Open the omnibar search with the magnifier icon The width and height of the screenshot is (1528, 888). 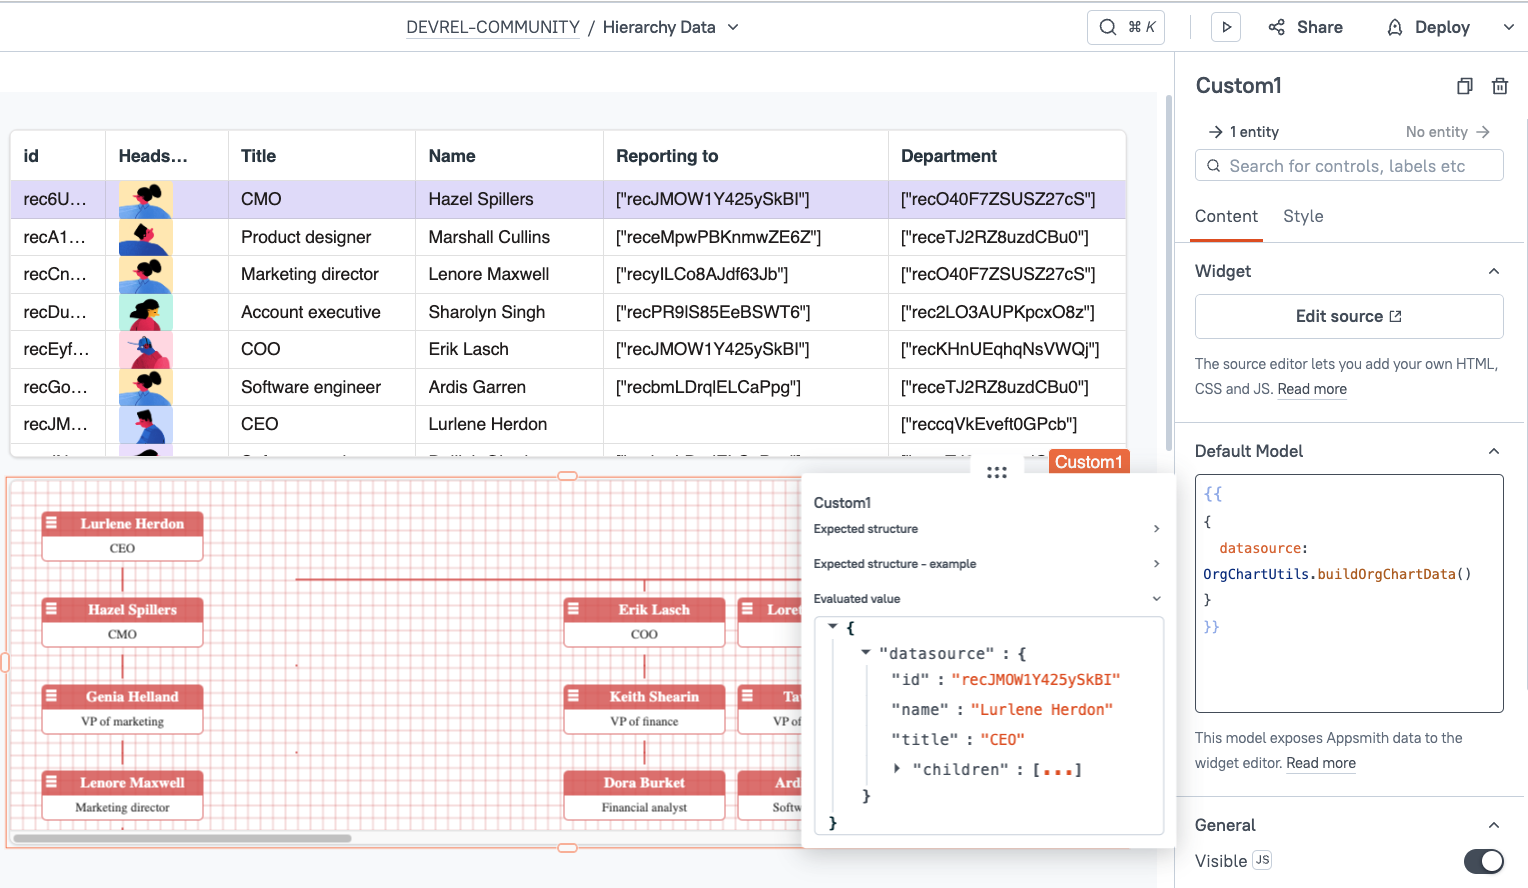click(1107, 27)
